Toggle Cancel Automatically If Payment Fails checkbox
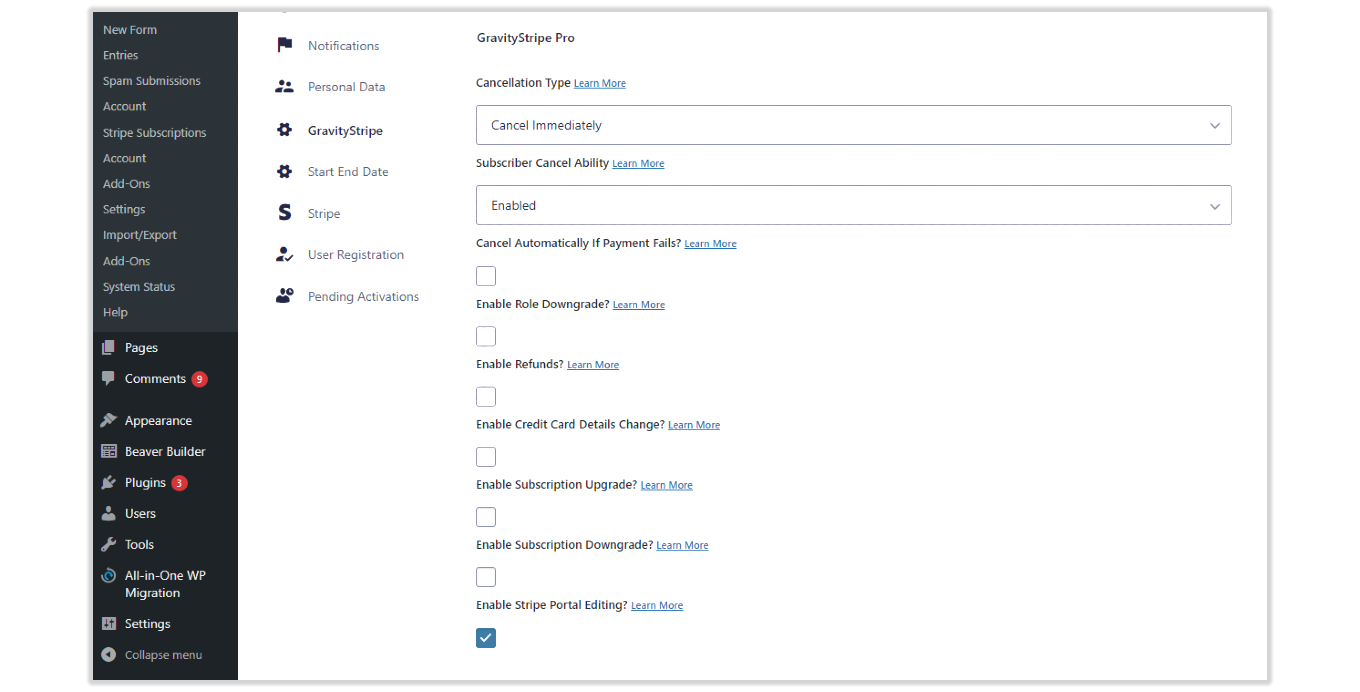The width and height of the screenshot is (1360, 692). point(486,276)
